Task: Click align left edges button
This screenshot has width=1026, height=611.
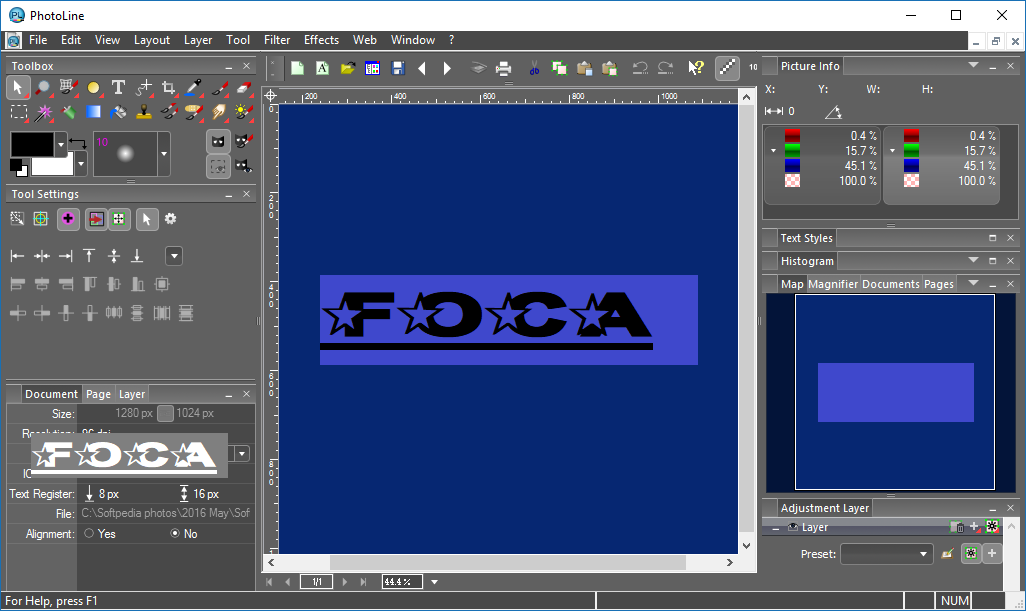Action: point(18,256)
